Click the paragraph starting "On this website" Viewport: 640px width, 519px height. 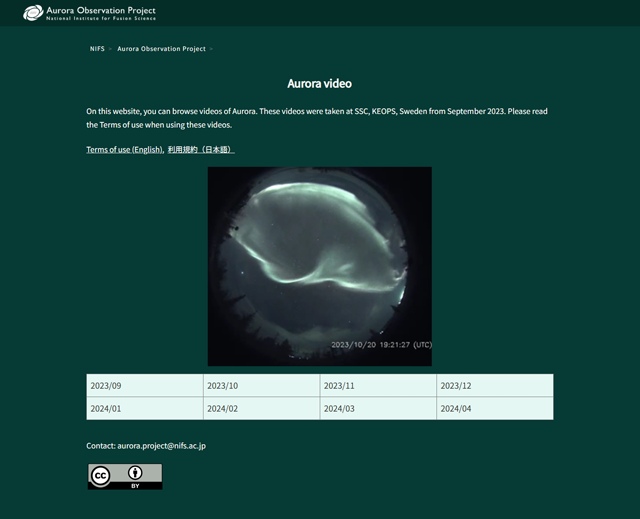point(317,118)
